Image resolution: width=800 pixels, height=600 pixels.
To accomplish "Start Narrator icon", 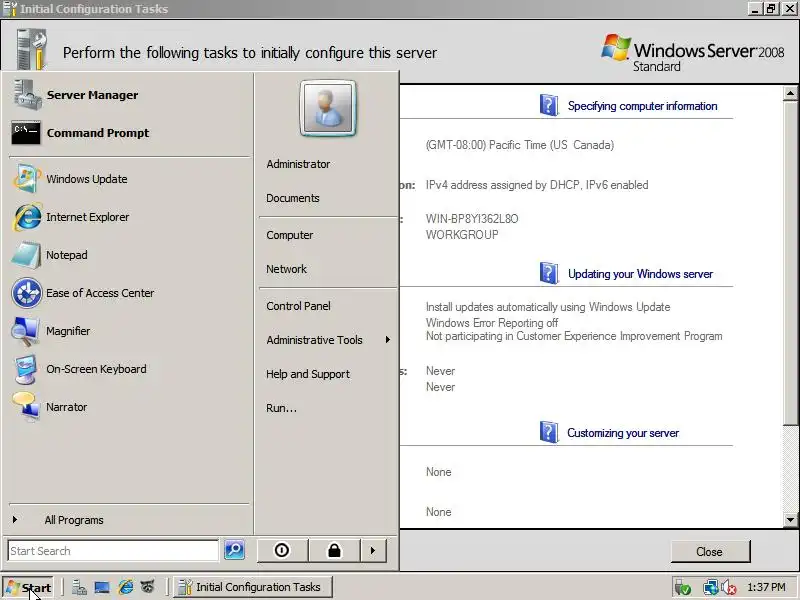I will click(x=26, y=407).
